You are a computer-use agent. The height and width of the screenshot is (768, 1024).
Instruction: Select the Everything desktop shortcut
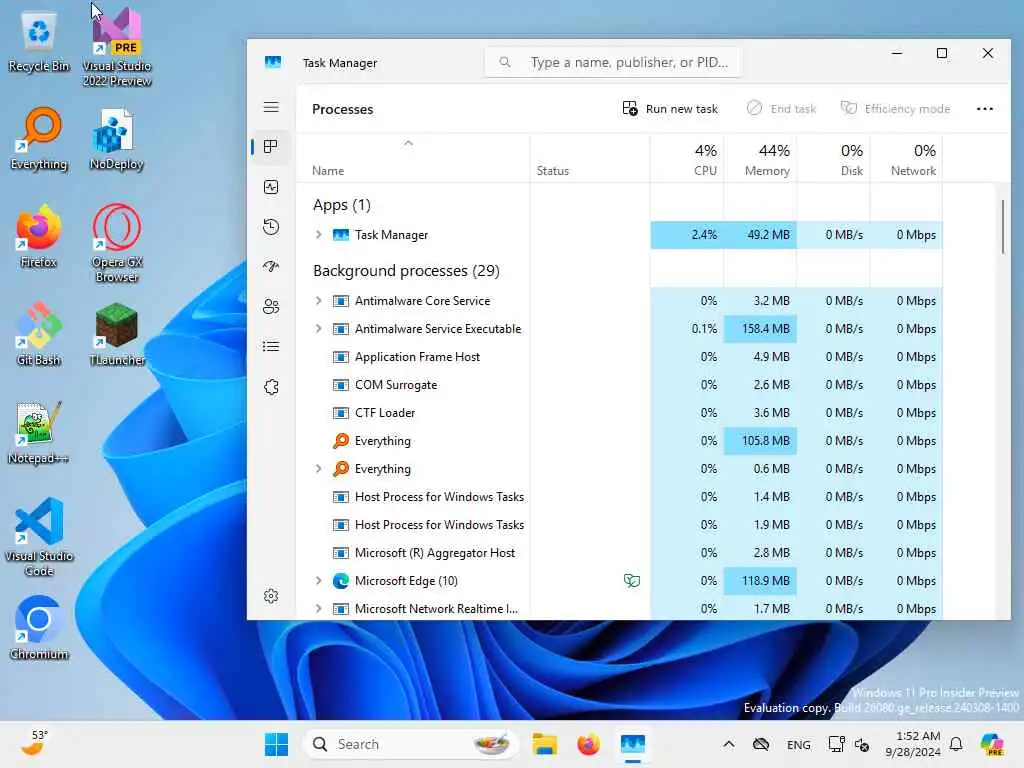[x=39, y=138]
